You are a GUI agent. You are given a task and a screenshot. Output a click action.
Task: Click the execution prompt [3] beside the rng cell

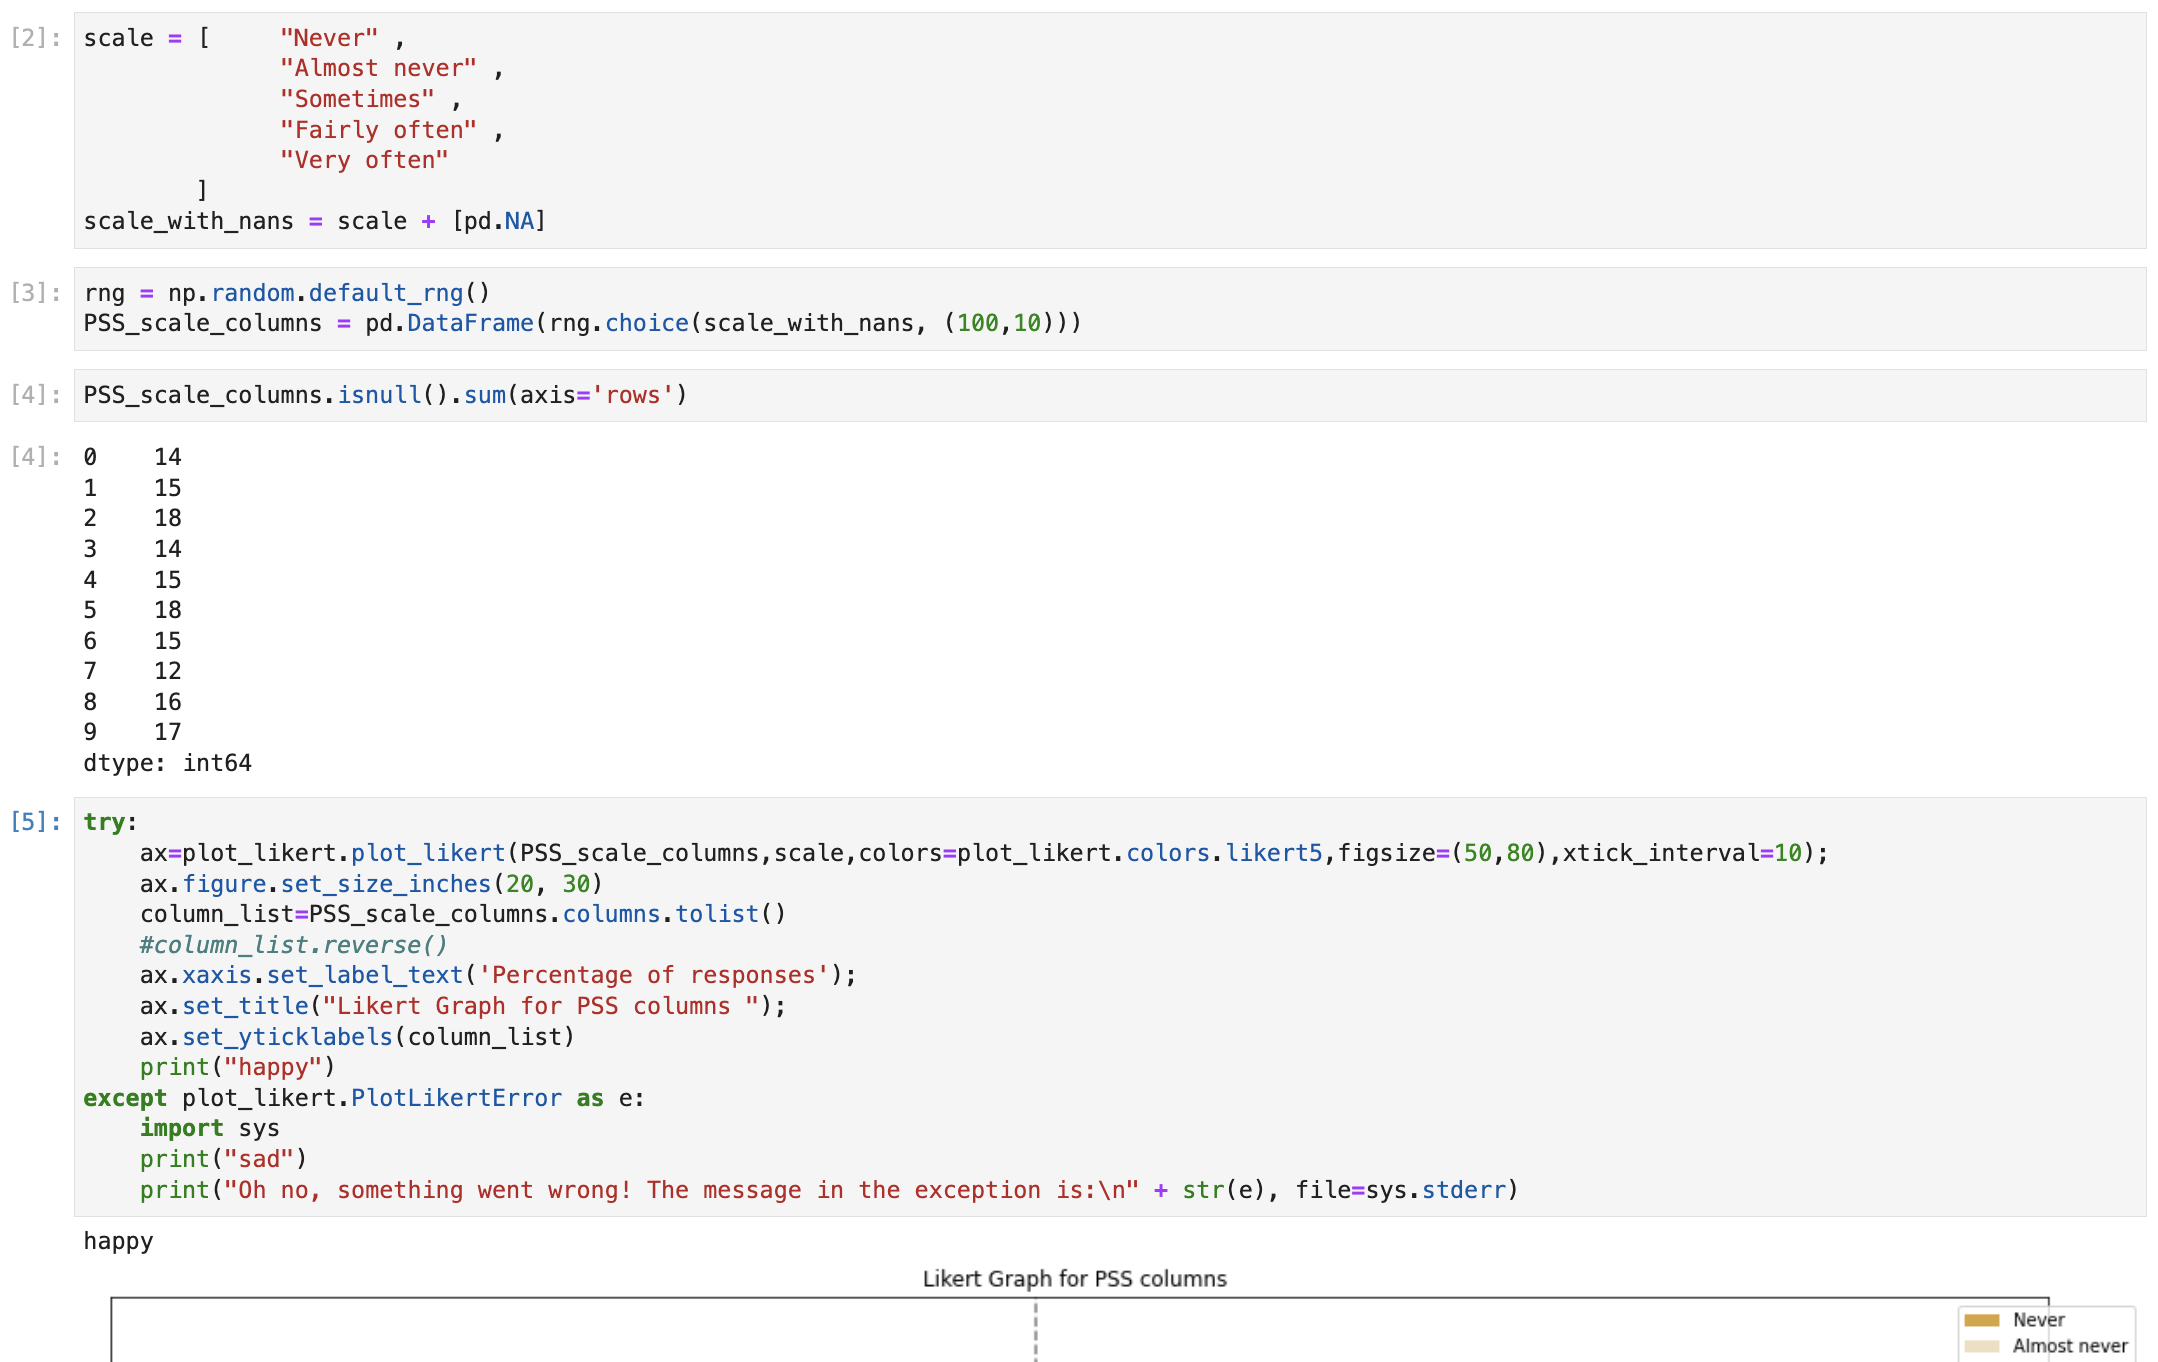(35, 292)
